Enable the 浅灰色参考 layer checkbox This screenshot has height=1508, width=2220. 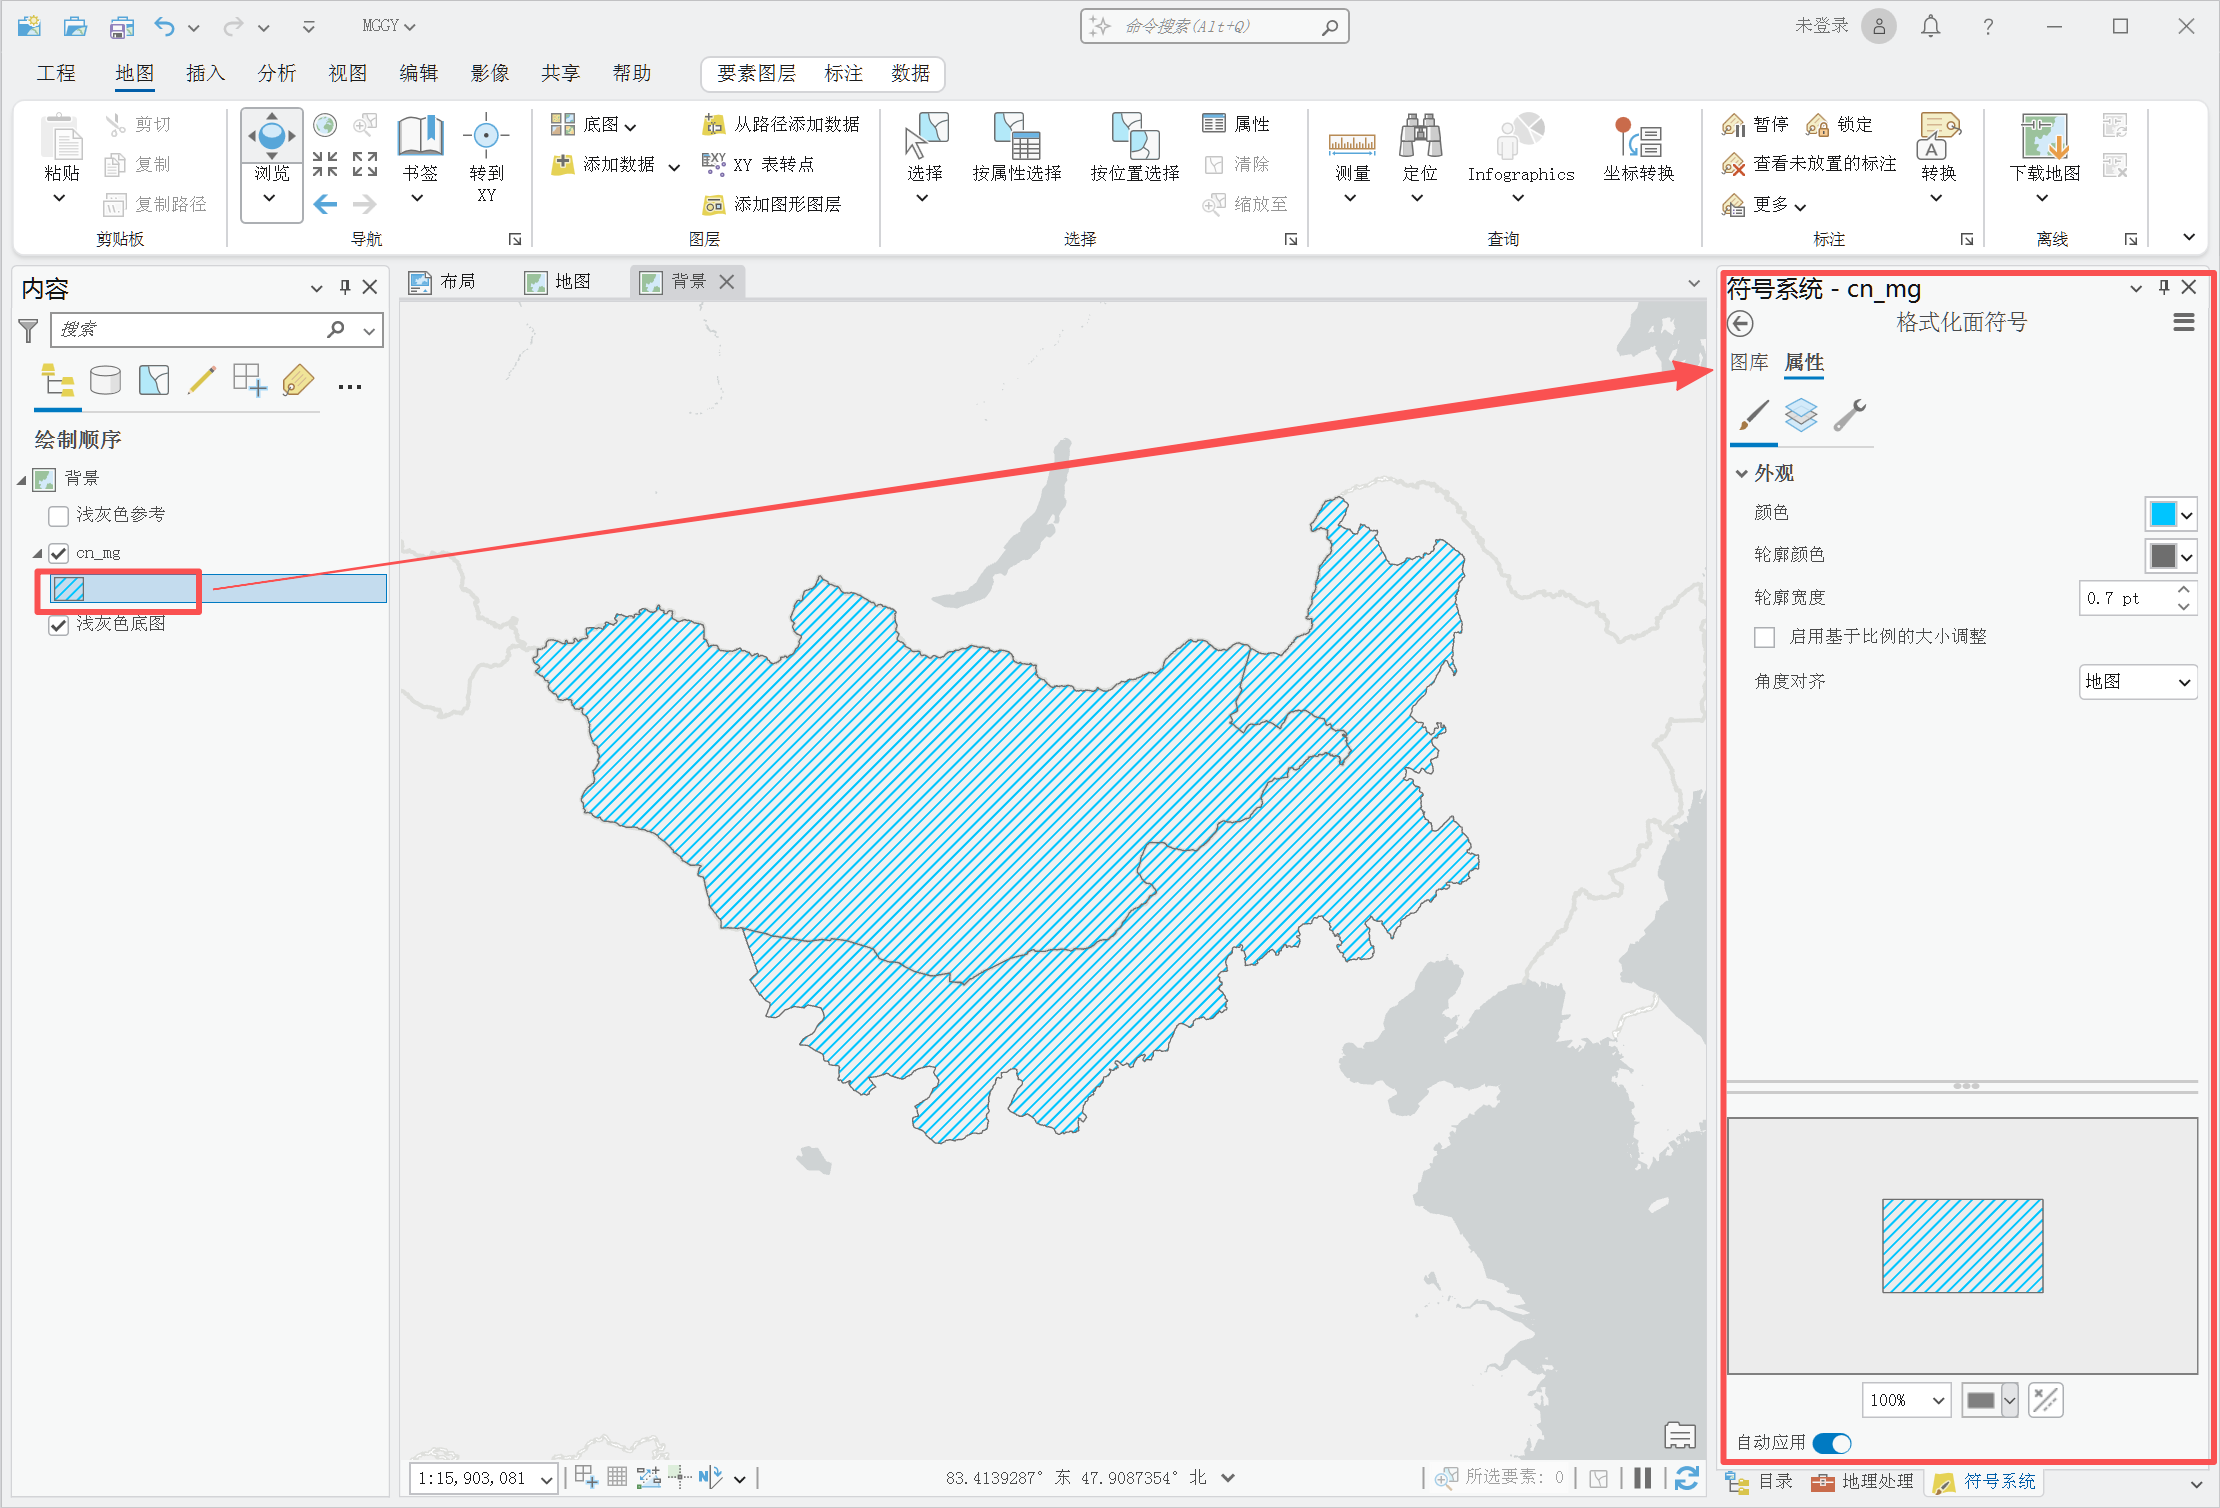click(x=58, y=516)
